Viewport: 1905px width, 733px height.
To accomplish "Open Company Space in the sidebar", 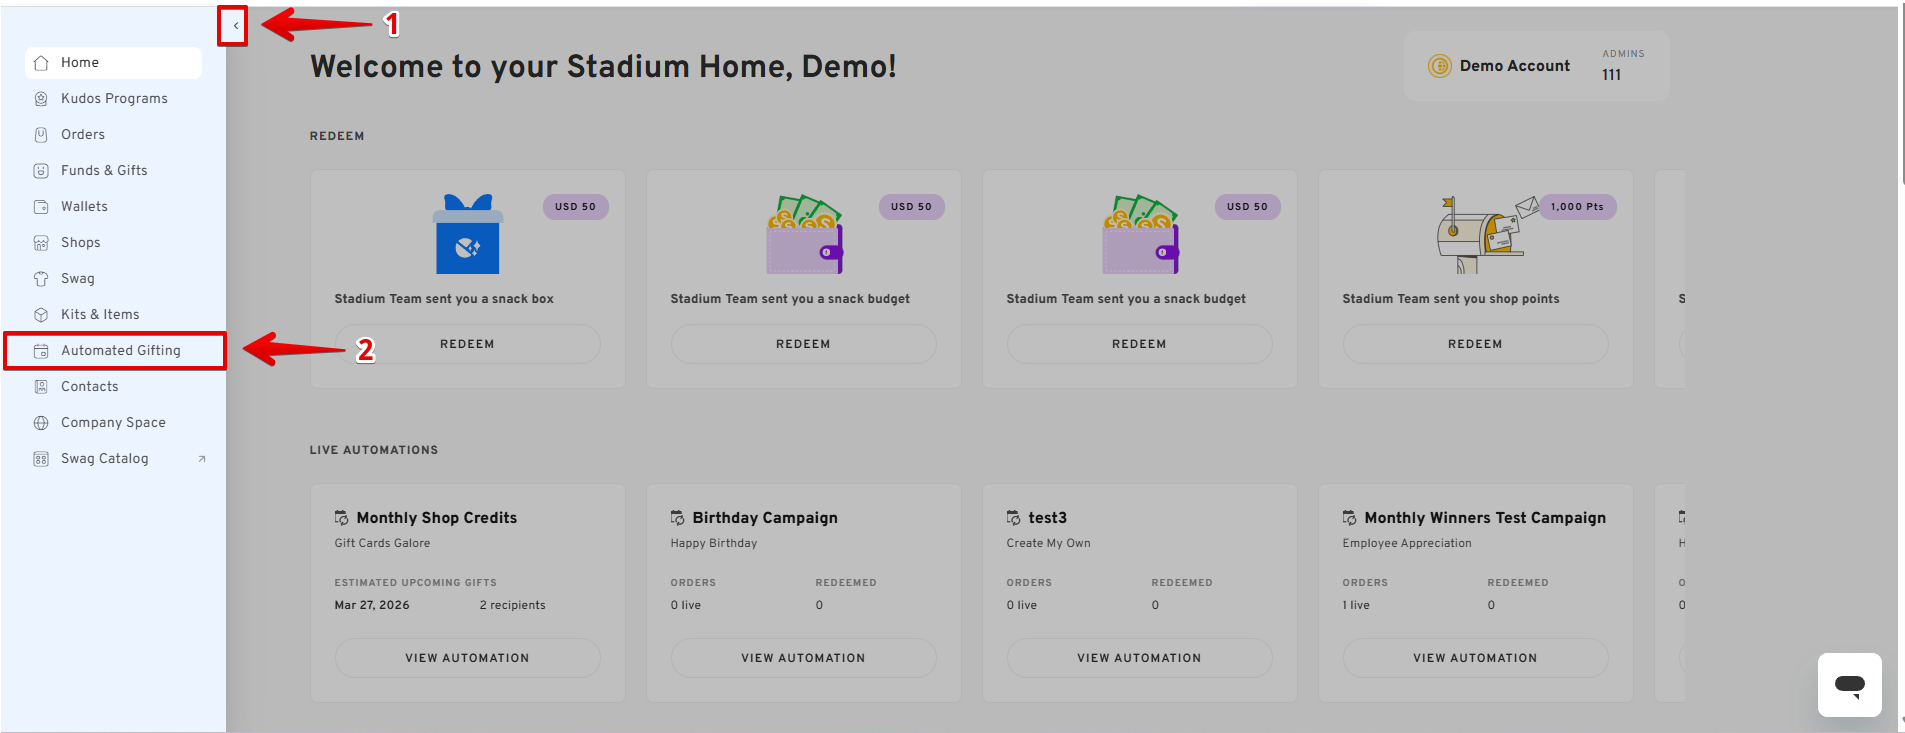I will tap(113, 423).
